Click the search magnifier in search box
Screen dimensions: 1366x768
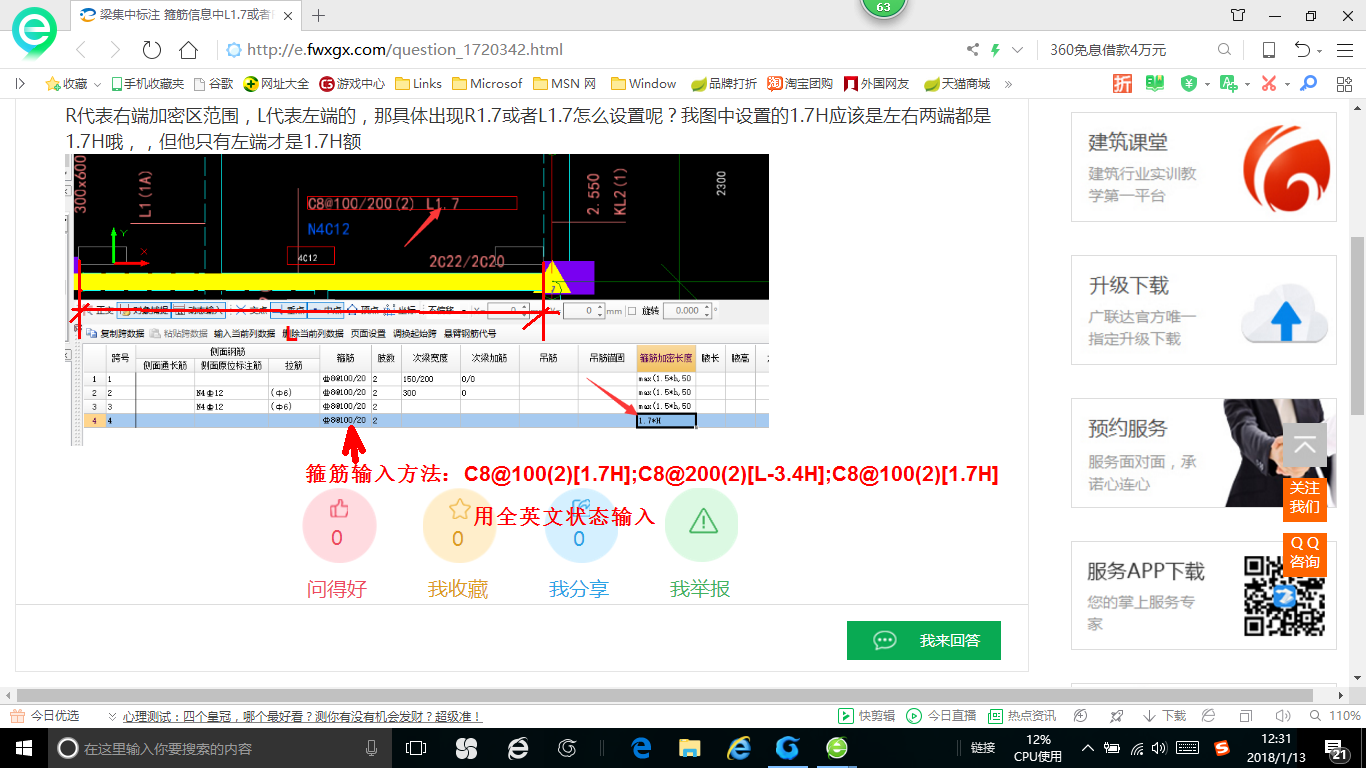point(1224,50)
